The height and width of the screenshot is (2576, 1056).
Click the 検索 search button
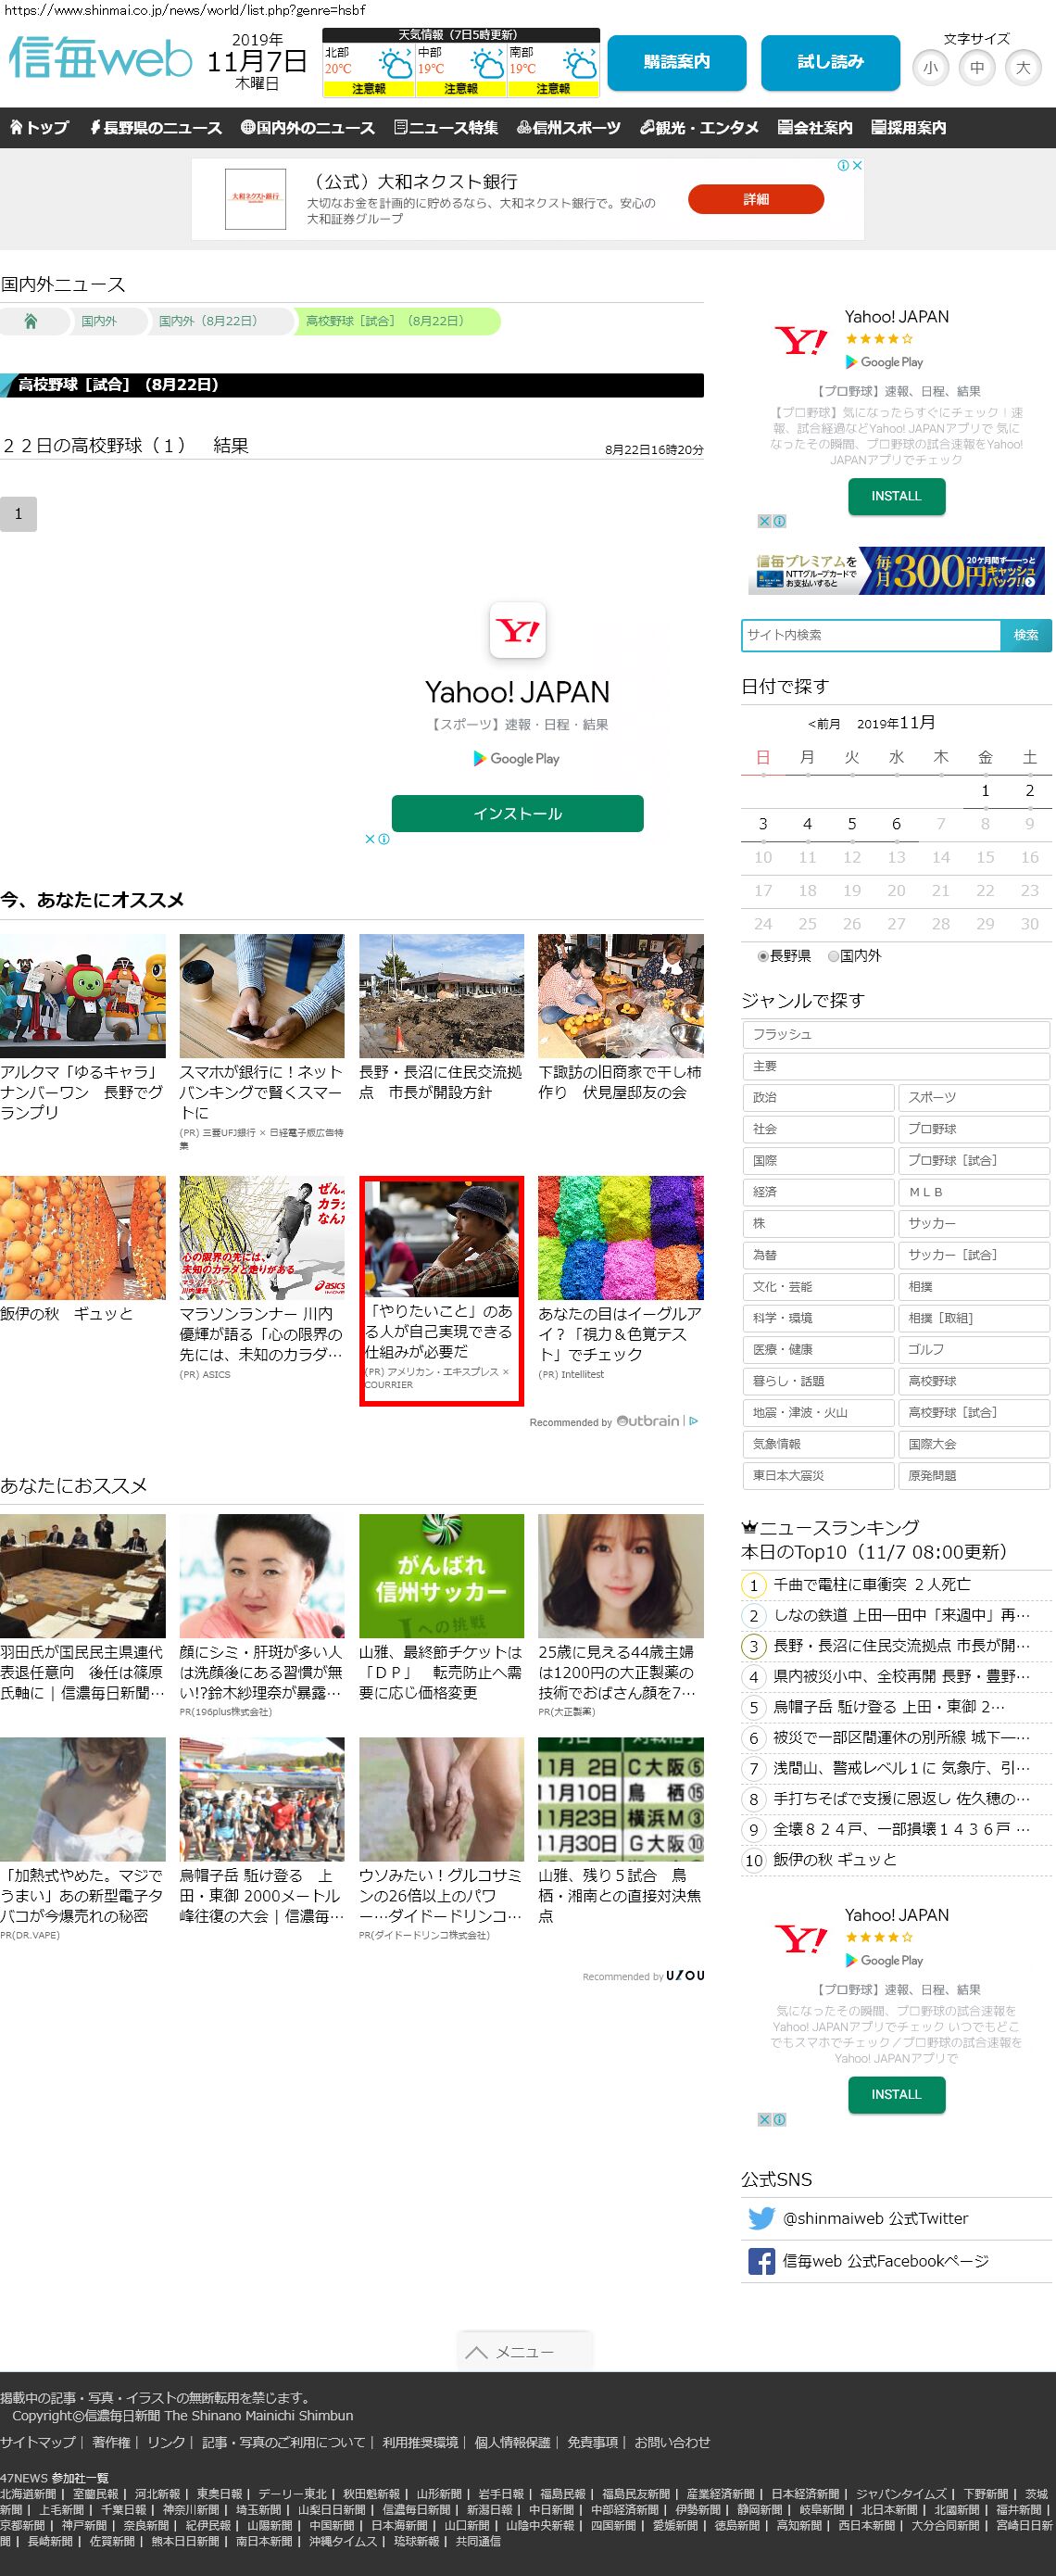click(x=1025, y=635)
